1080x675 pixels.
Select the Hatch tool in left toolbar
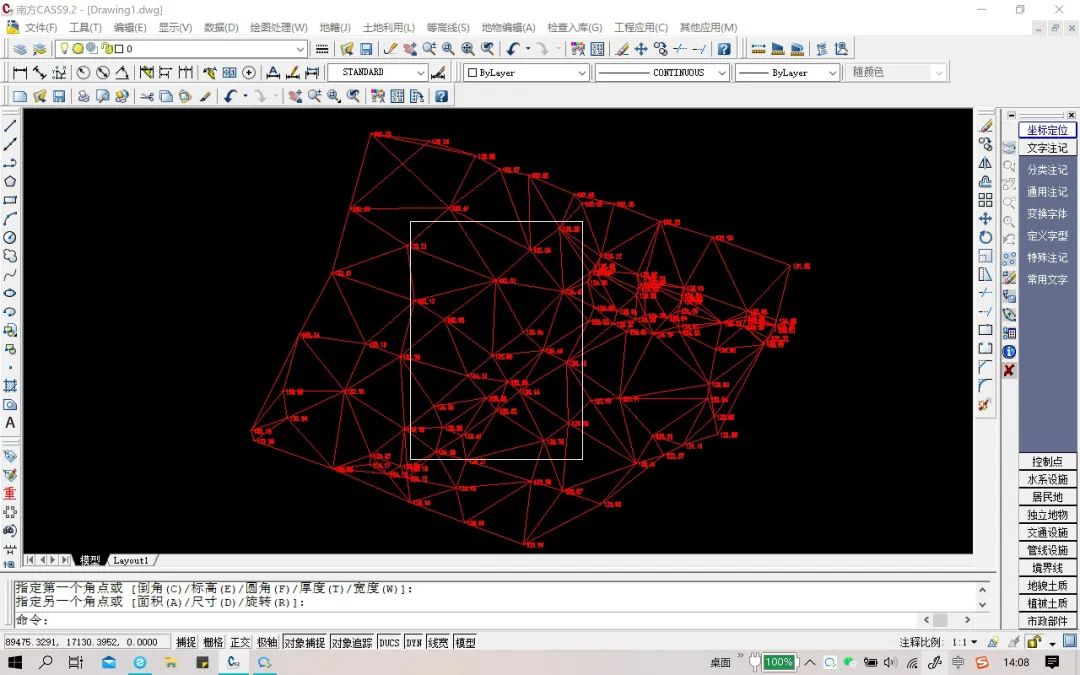[x=10, y=386]
